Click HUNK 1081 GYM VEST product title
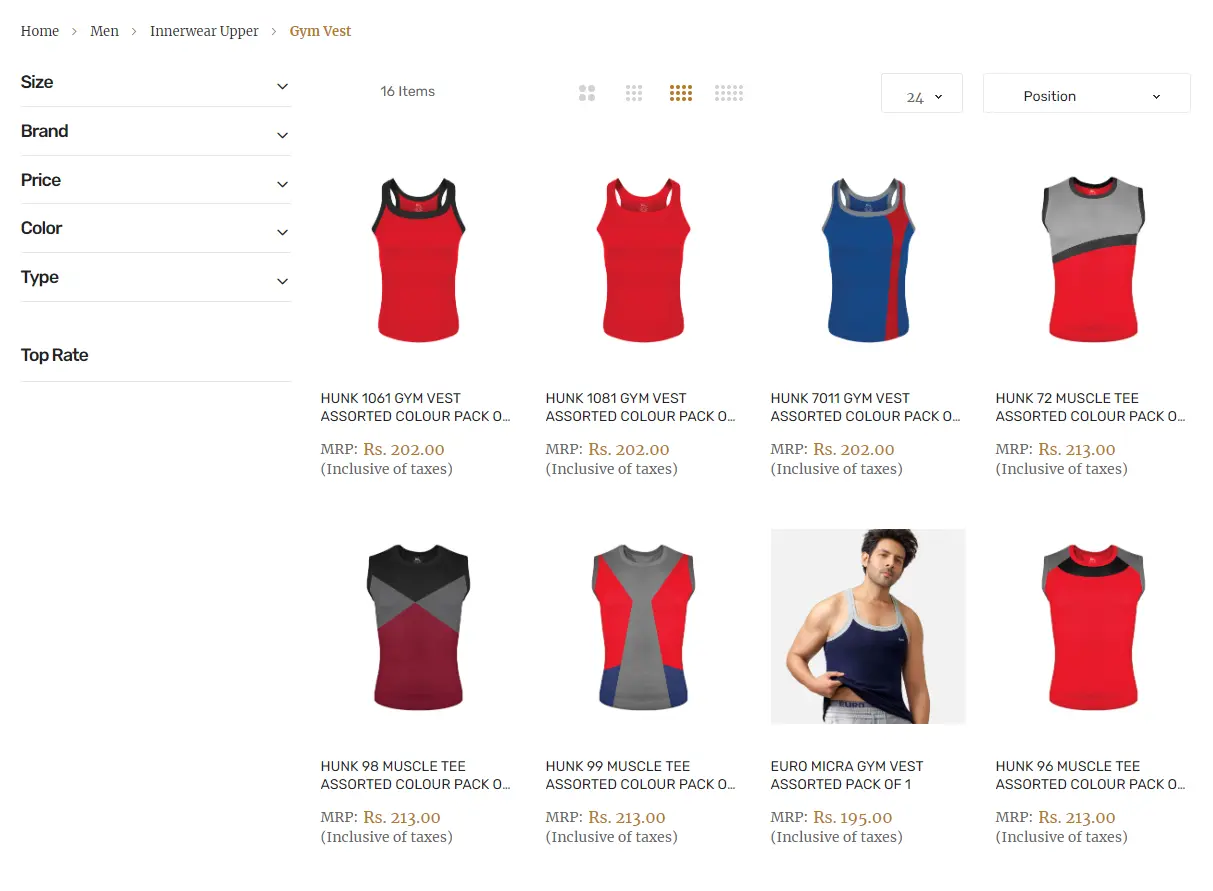Image resolution: width=1213 pixels, height=891 pixels. coord(641,407)
